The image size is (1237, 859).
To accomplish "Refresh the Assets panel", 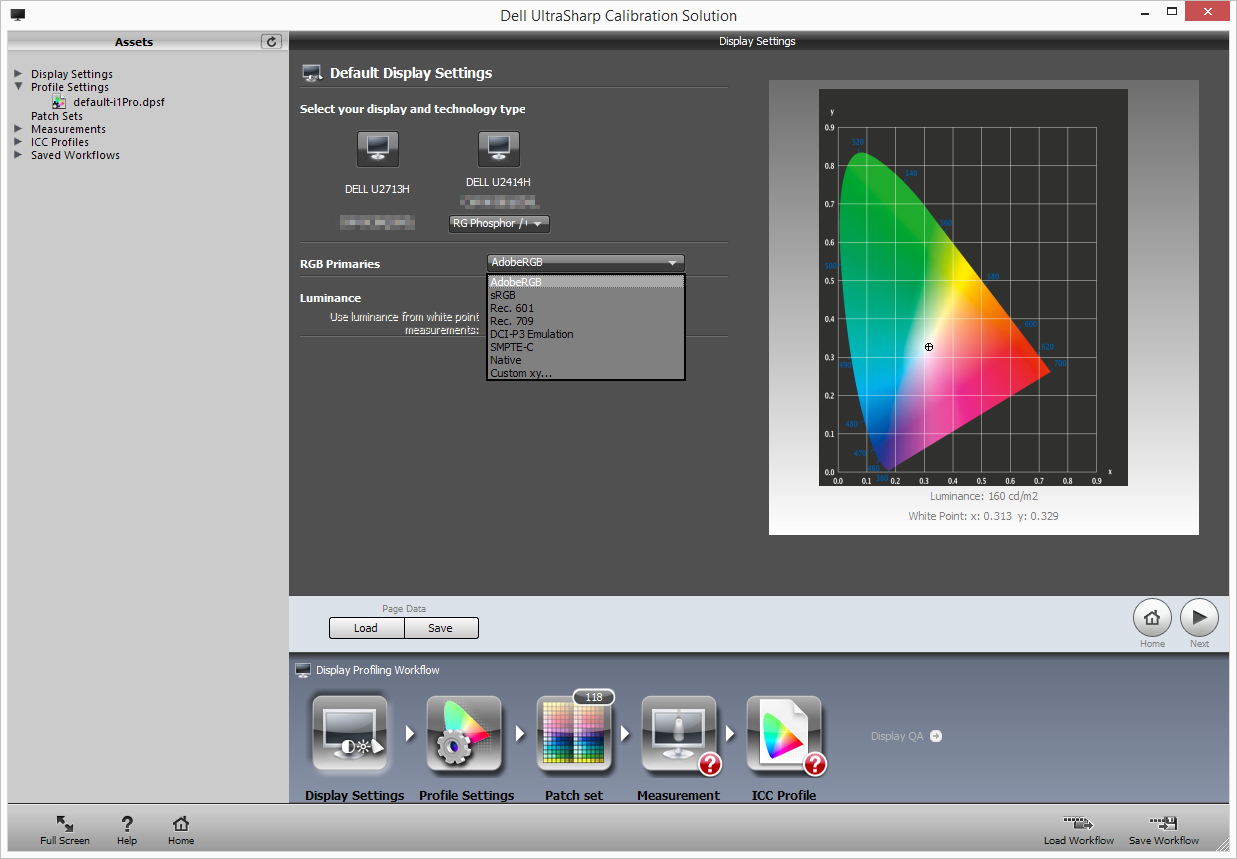I will click(271, 41).
